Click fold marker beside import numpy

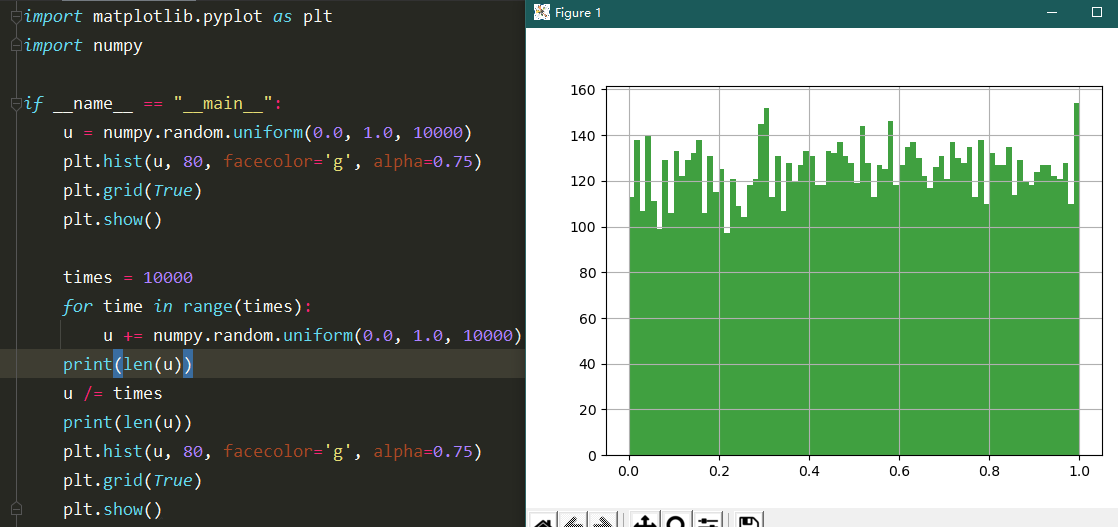16,46
